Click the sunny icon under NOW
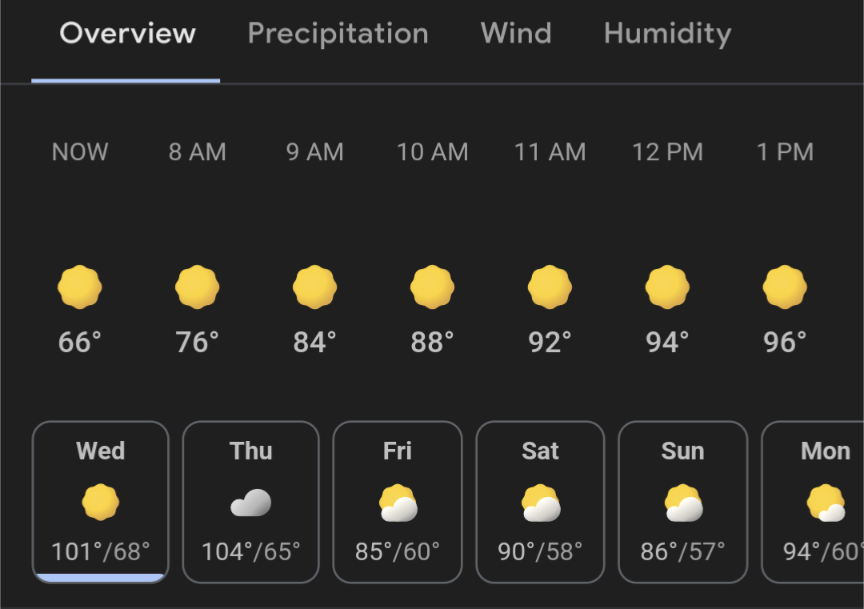864x609 pixels. pos(80,287)
